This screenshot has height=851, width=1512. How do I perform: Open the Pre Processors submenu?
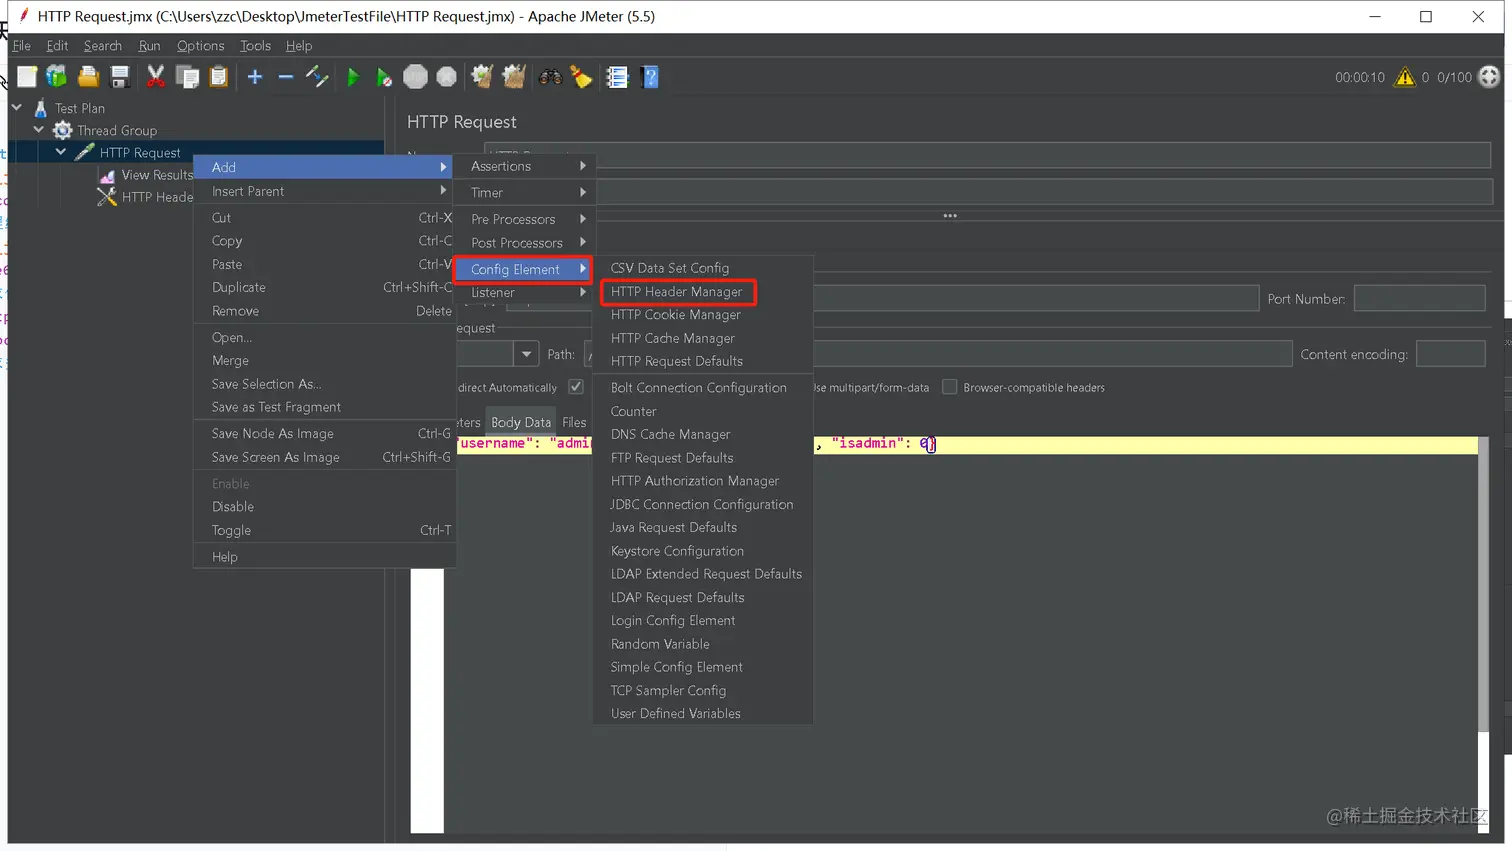click(525, 219)
